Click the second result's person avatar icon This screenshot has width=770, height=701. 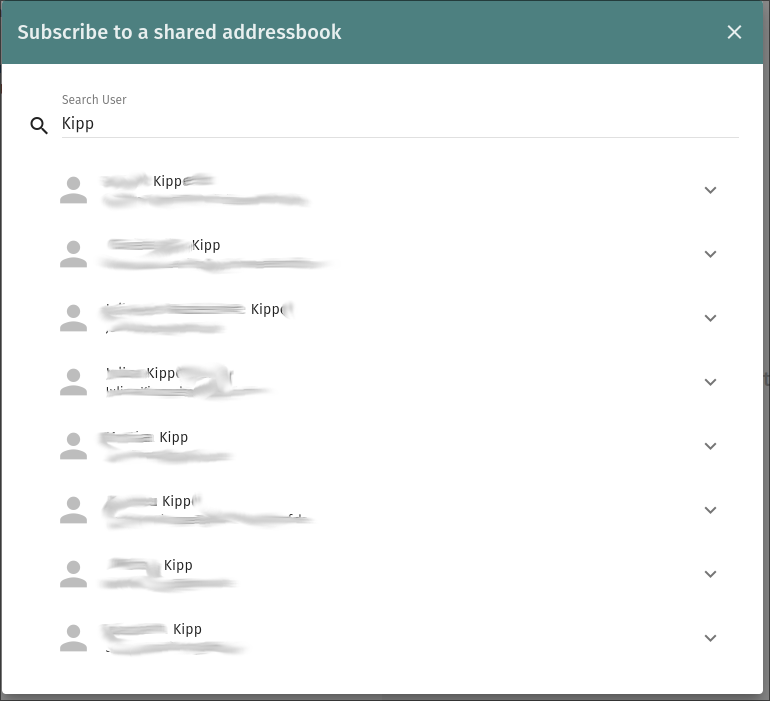[x=73, y=254]
